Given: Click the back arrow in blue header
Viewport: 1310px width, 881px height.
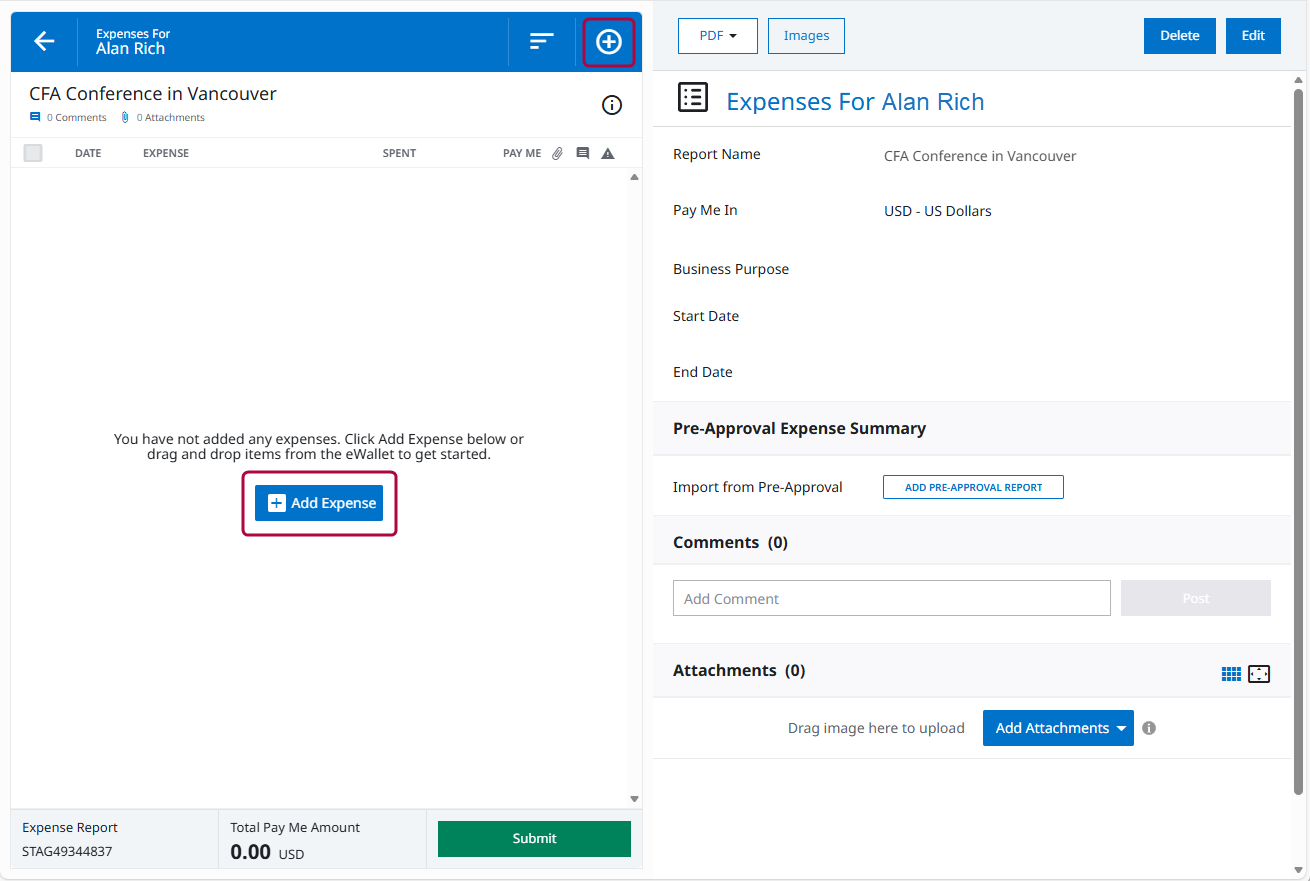Looking at the screenshot, I should (44, 41).
